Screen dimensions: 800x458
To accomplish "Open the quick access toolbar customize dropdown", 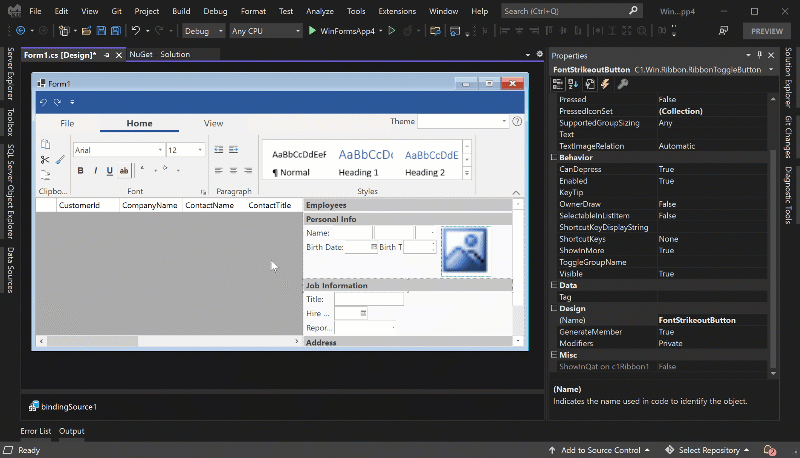I will click(72, 102).
